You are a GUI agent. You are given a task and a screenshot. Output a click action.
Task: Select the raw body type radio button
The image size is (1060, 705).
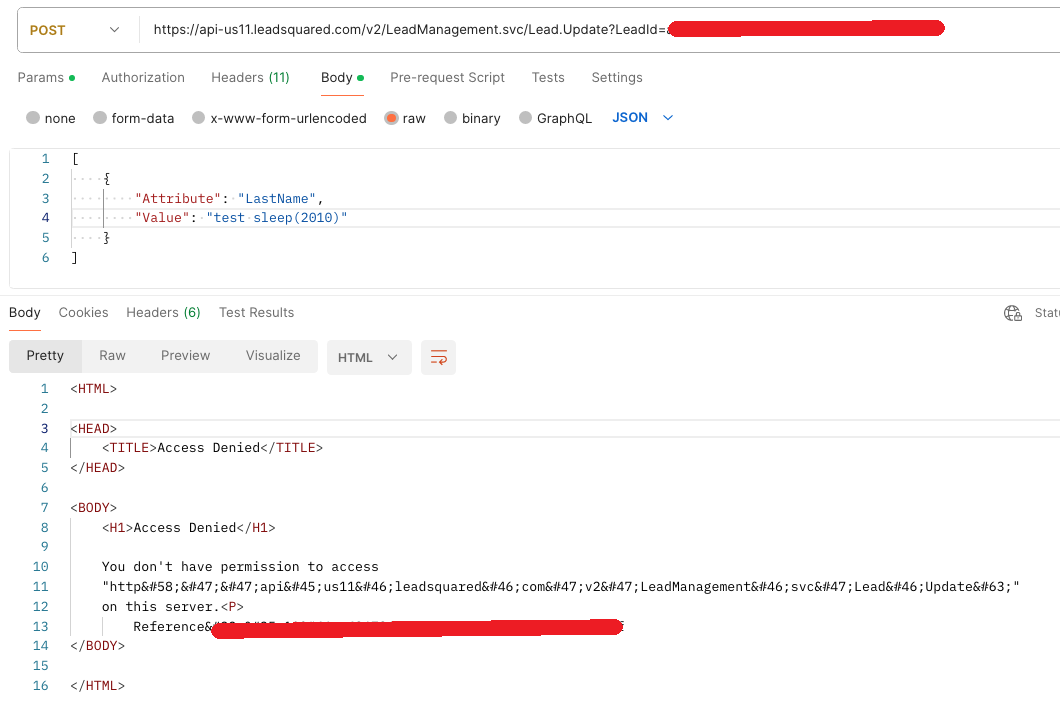pos(391,118)
